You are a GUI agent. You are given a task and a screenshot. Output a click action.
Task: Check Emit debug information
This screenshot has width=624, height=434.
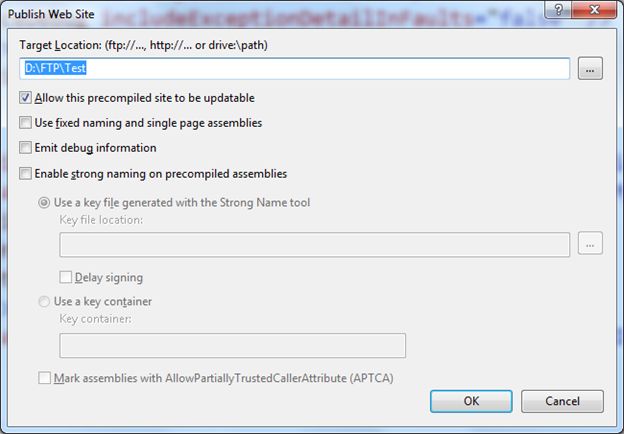click(x=26, y=148)
